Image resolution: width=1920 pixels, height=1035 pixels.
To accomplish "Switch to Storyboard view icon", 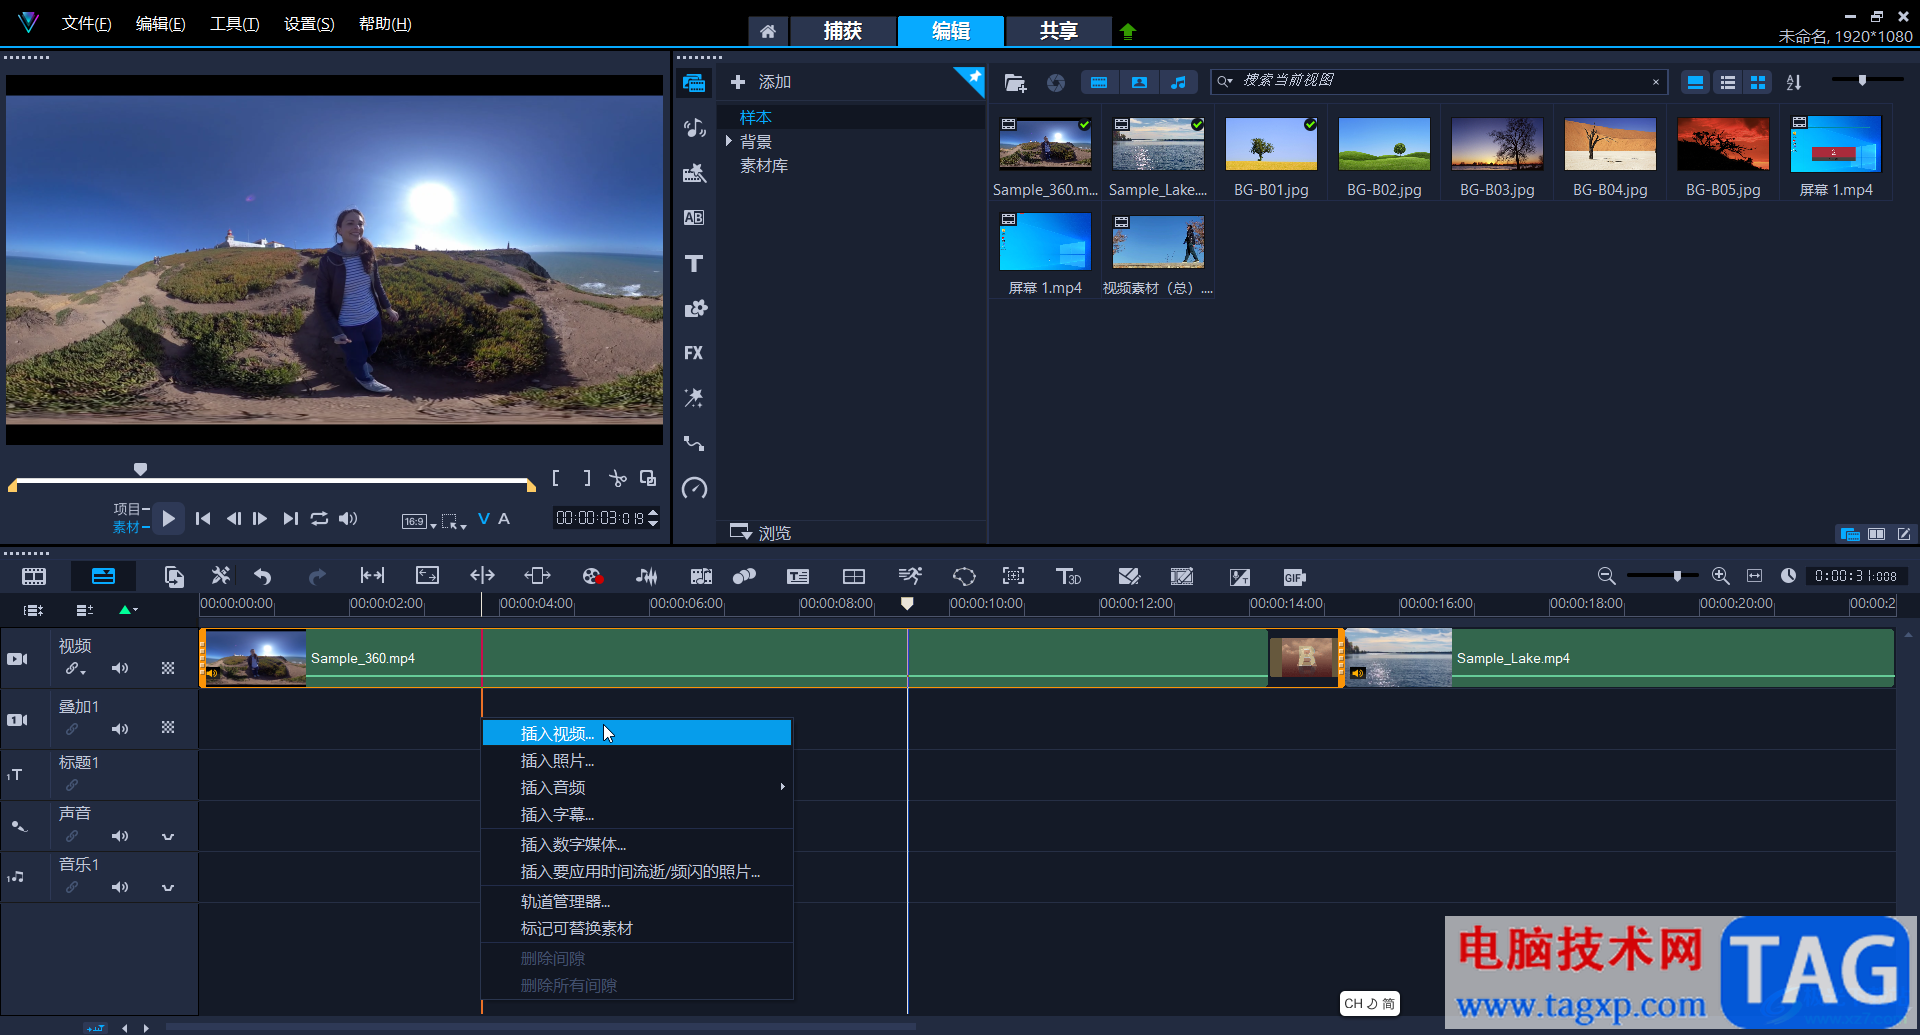I will (x=34, y=576).
